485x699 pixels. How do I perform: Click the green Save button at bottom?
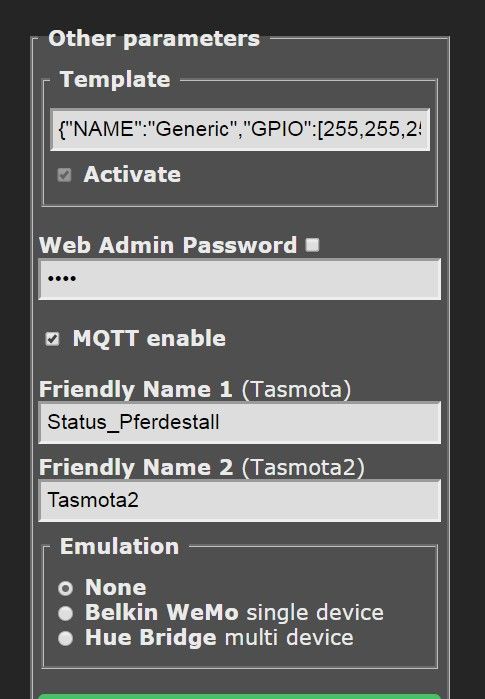click(240, 696)
